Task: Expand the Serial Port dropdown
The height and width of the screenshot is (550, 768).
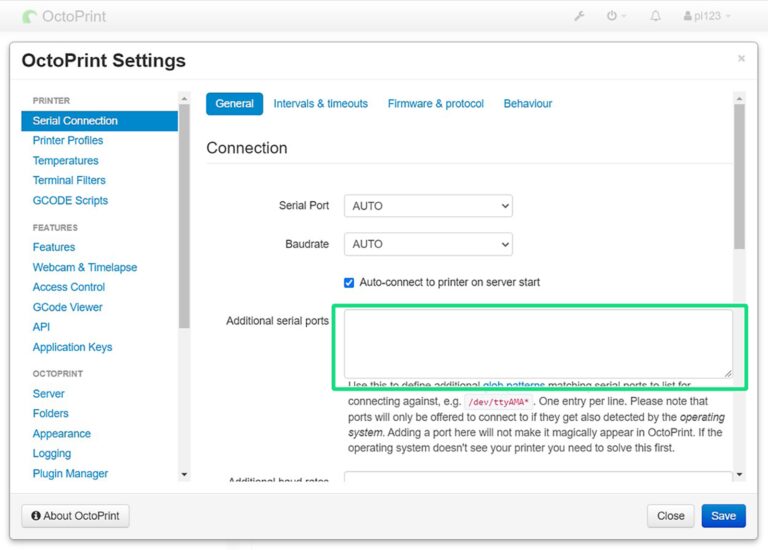Action: [428, 206]
